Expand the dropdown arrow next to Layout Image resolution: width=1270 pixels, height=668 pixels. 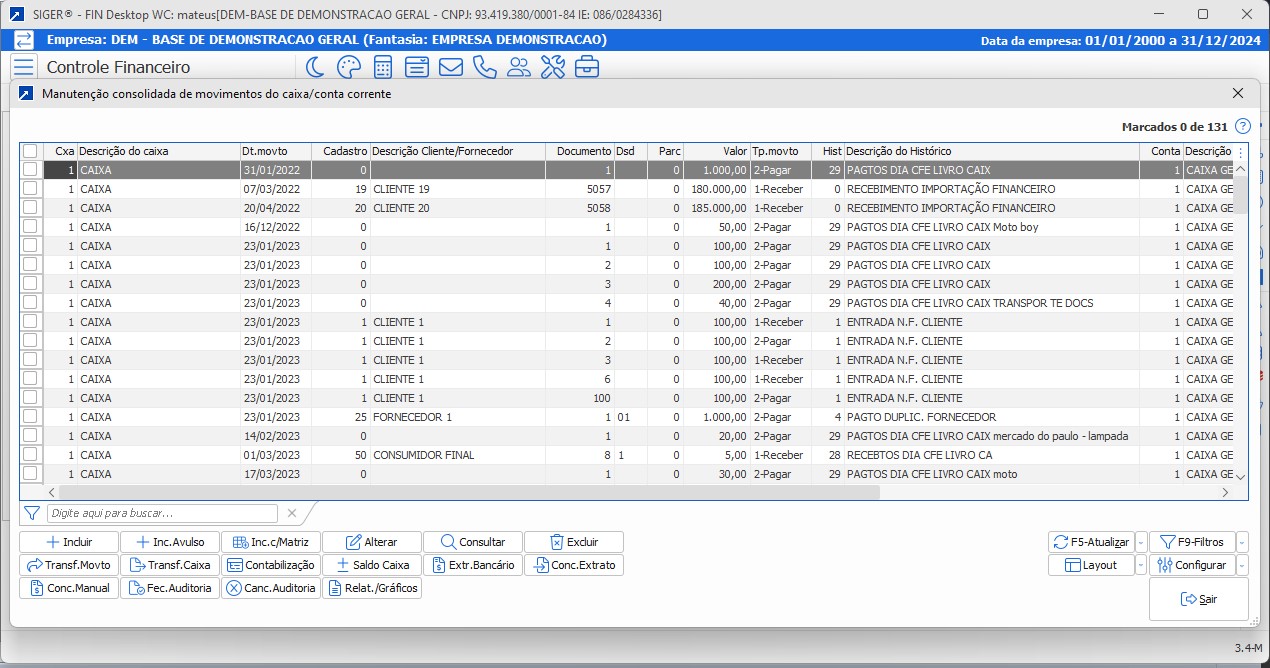[1141, 565]
